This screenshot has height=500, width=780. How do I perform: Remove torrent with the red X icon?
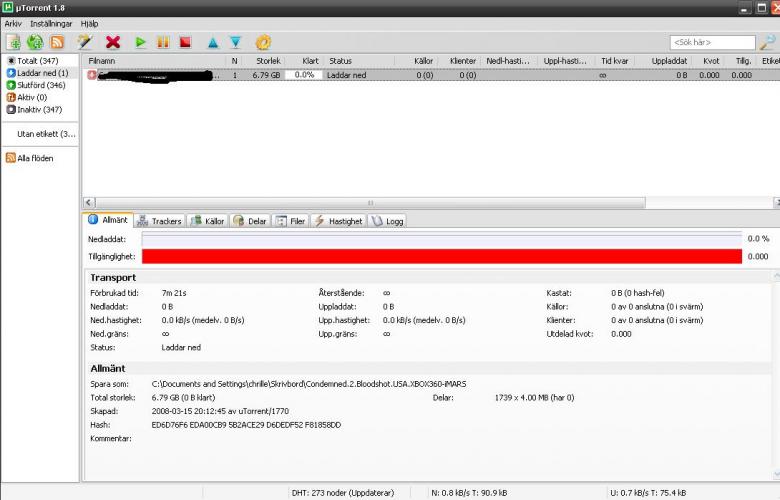pyautogui.click(x=113, y=42)
